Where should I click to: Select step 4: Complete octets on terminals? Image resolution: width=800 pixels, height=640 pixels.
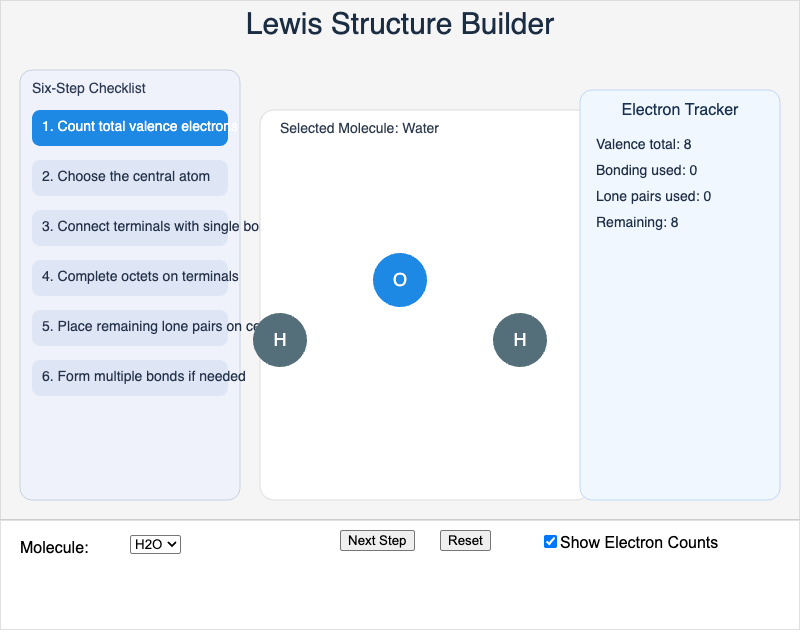(x=129, y=277)
